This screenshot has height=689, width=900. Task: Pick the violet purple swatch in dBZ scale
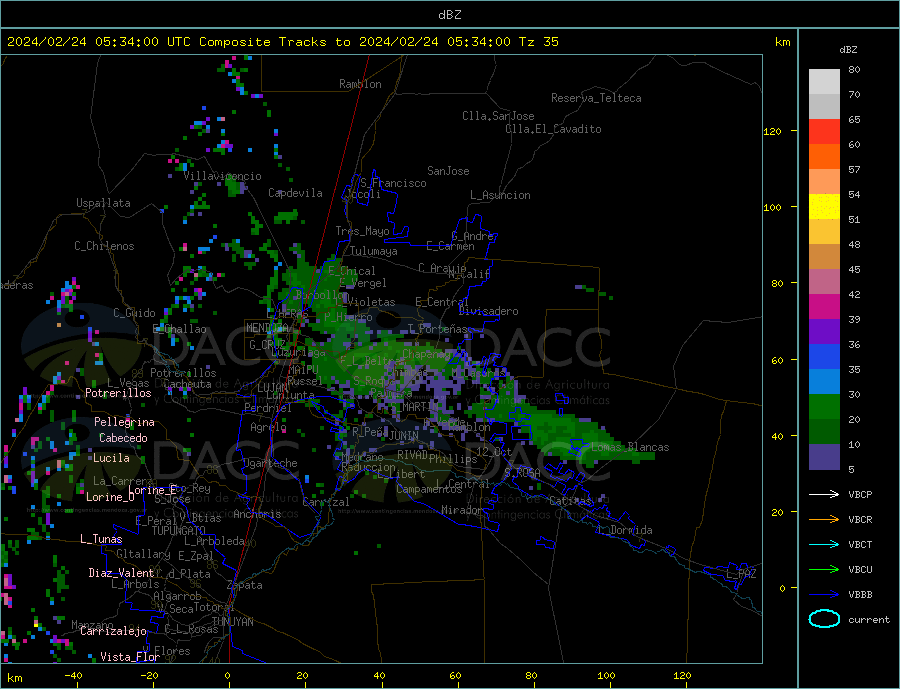click(x=824, y=332)
